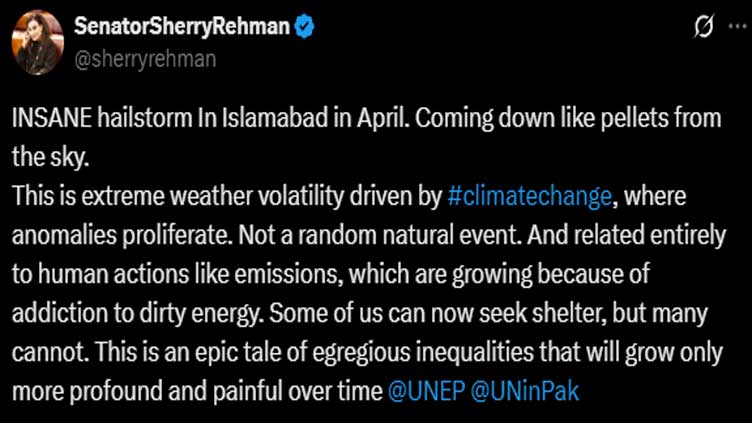Open Sherry Rehman's profile picture
Image resolution: width=752 pixels, height=423 pixels.
[x=38, y=42]
